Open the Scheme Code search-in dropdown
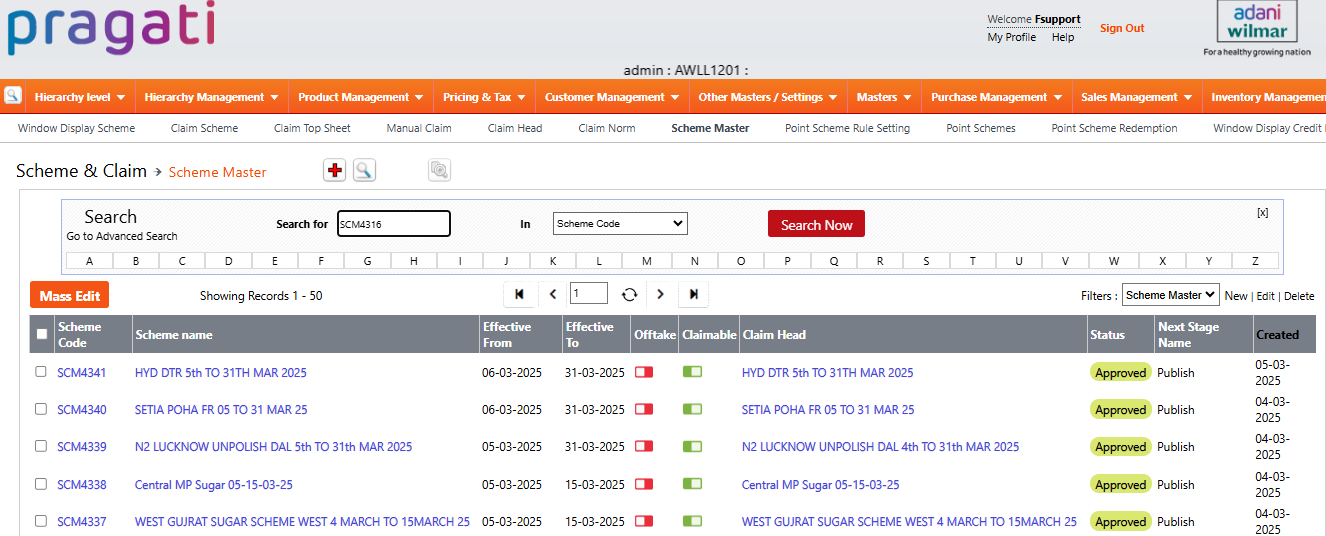Viewport: 1326px width, 536px height. pyautogui.click(x=620, y=224)
